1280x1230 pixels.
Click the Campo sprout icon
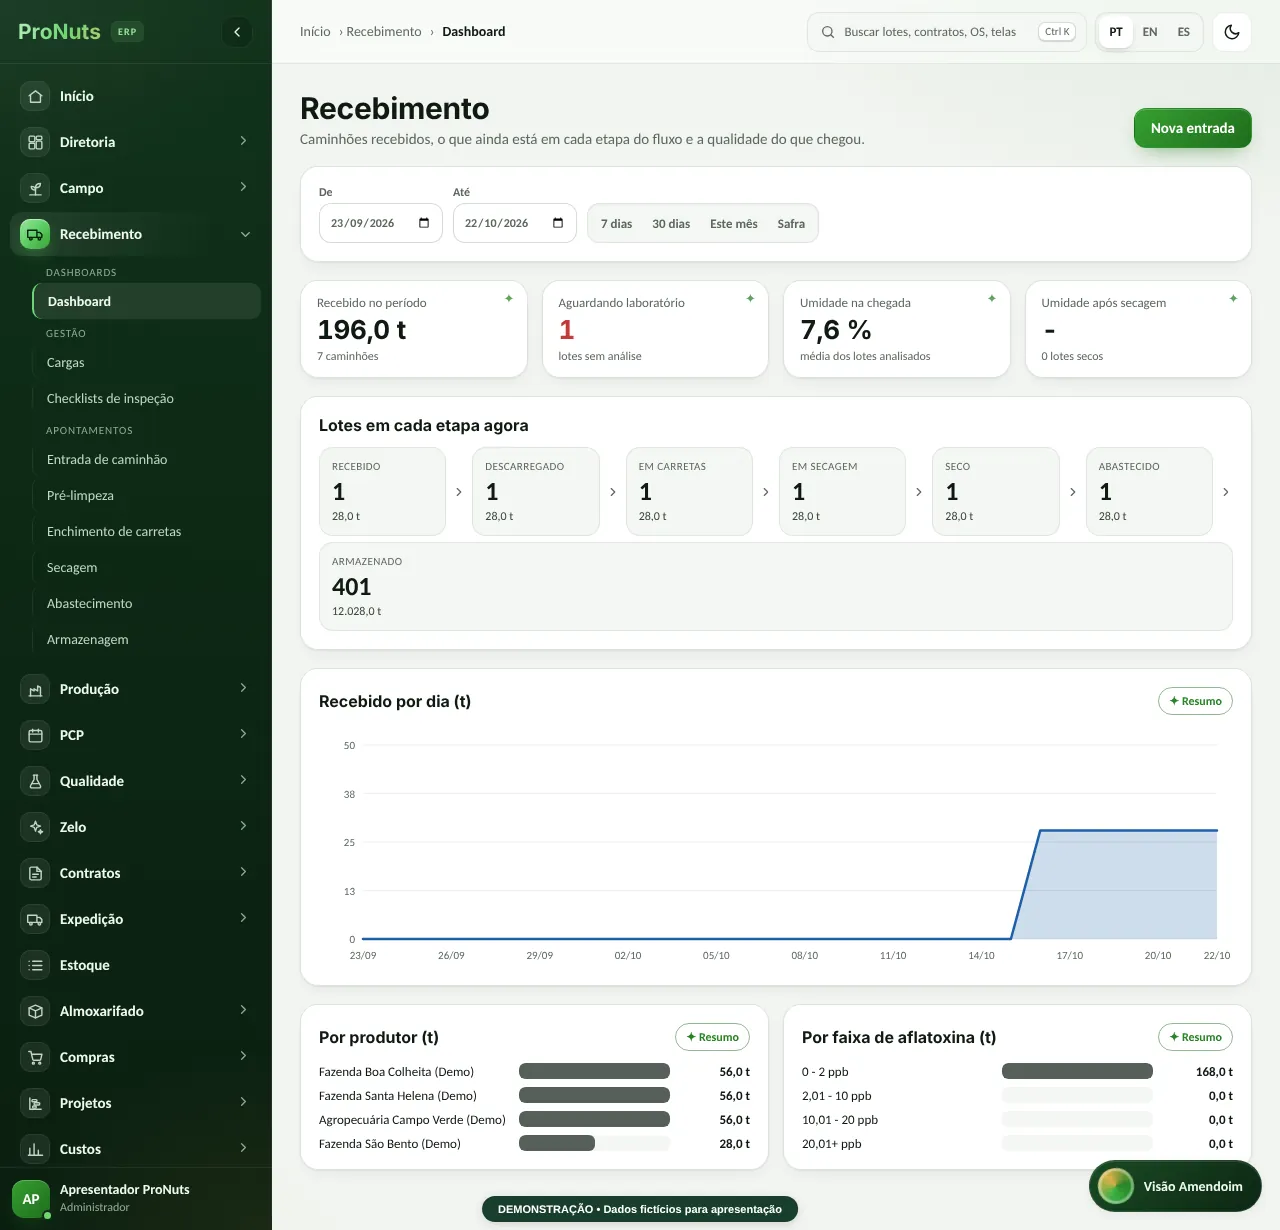point(35,188)
